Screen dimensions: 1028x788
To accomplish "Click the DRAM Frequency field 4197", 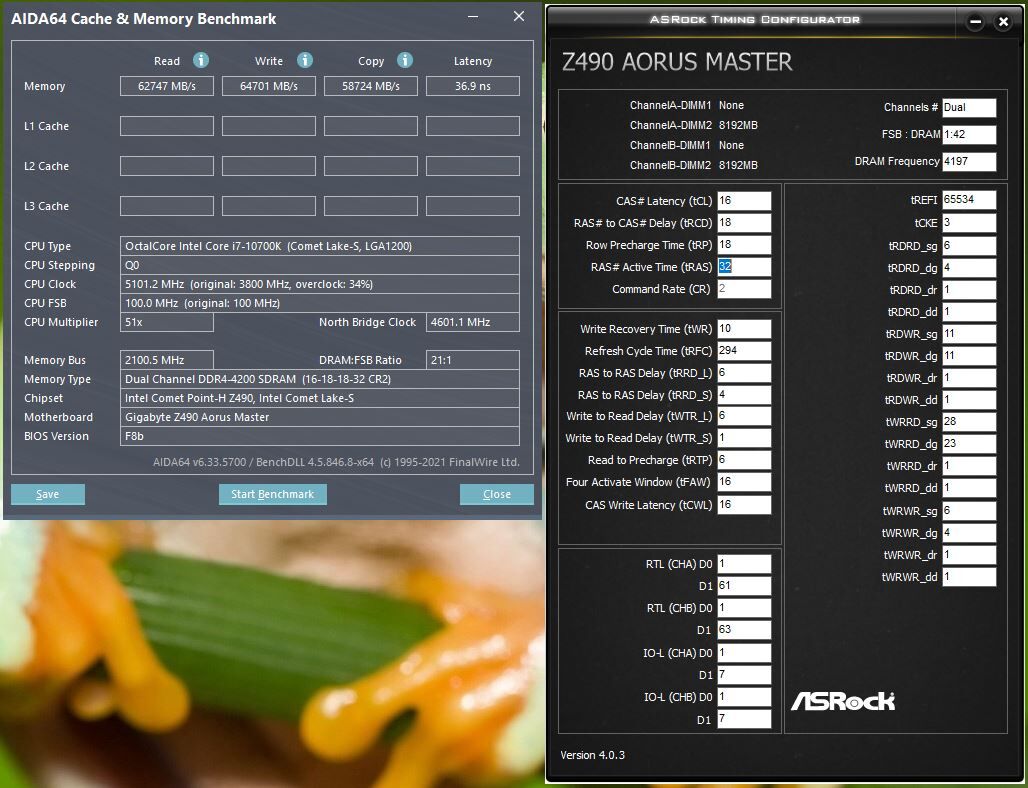I will (x=969, y=161).
